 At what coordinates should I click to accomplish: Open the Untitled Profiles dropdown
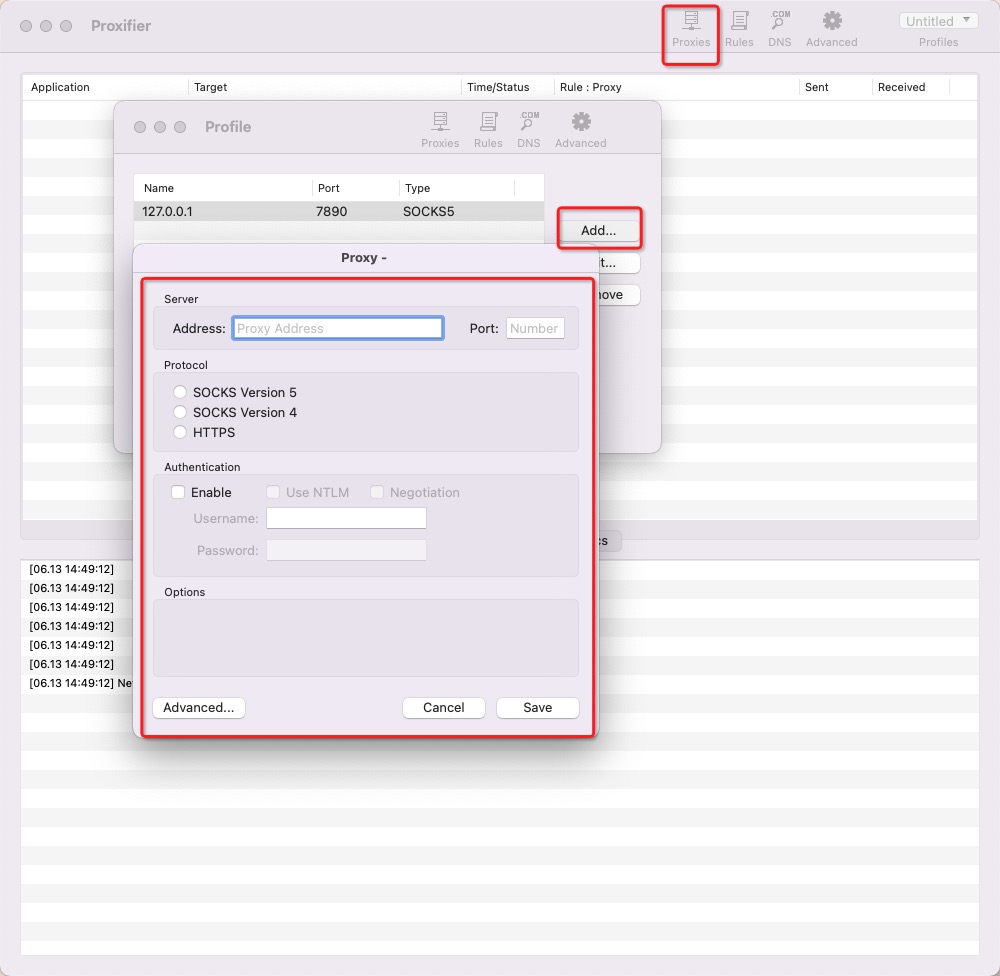coord(936,20)
